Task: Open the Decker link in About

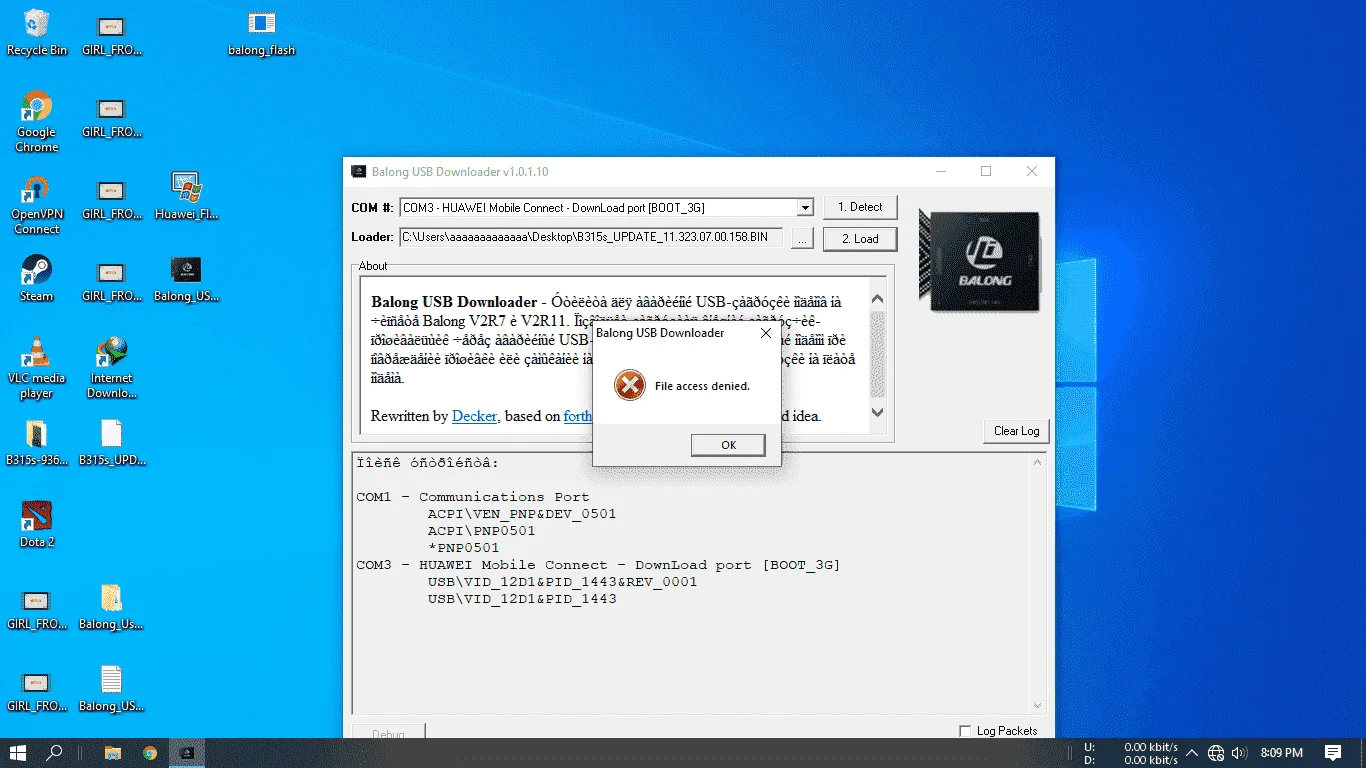Action: pyautogui.click(x=474, y=416)
